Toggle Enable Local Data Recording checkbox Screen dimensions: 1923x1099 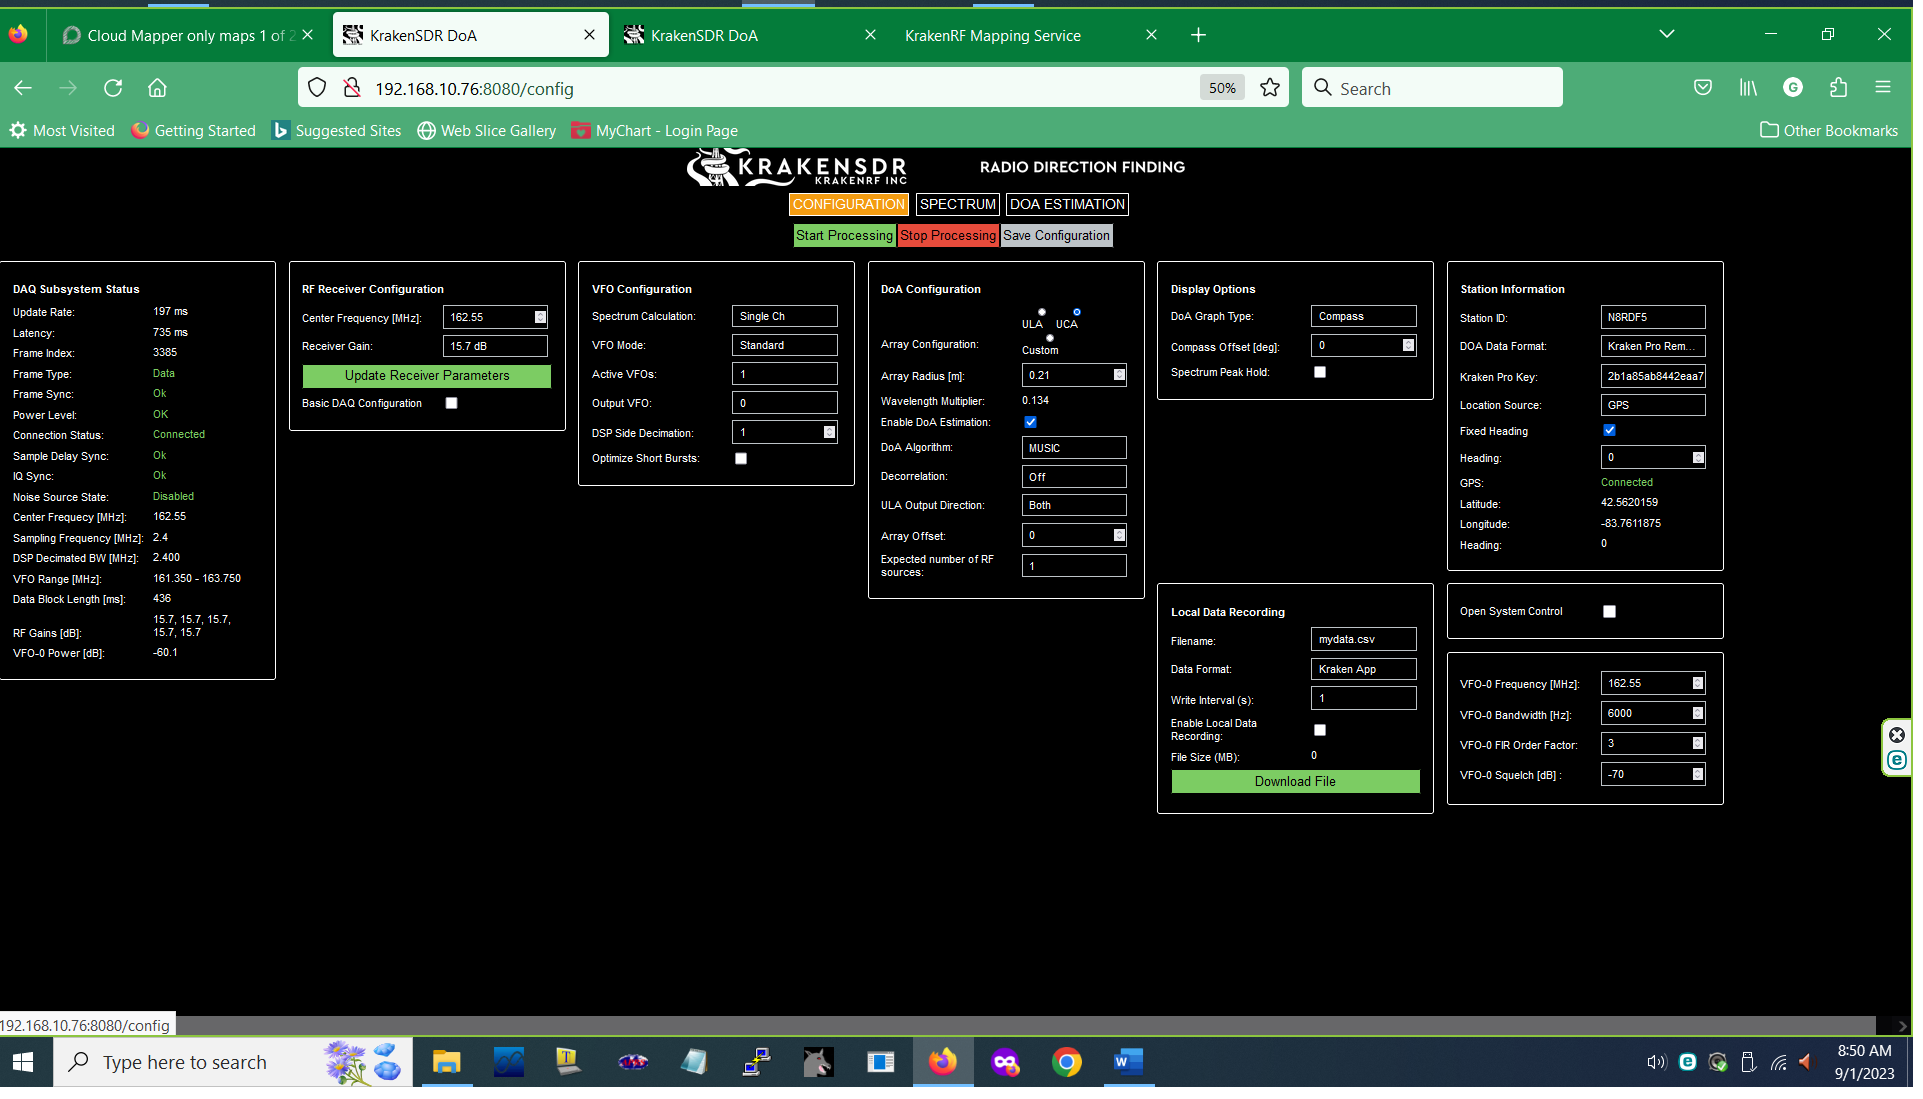[x=1320, y=731]
